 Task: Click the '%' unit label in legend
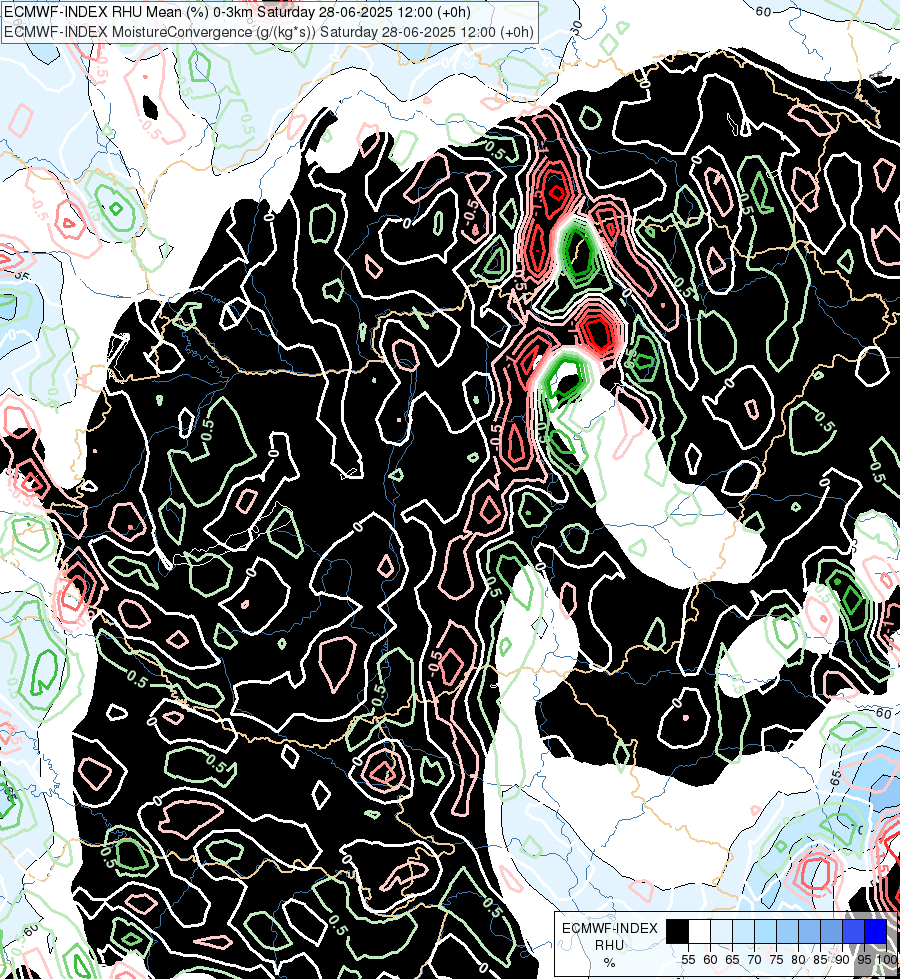pyautogui.click(x=610, y=963)
